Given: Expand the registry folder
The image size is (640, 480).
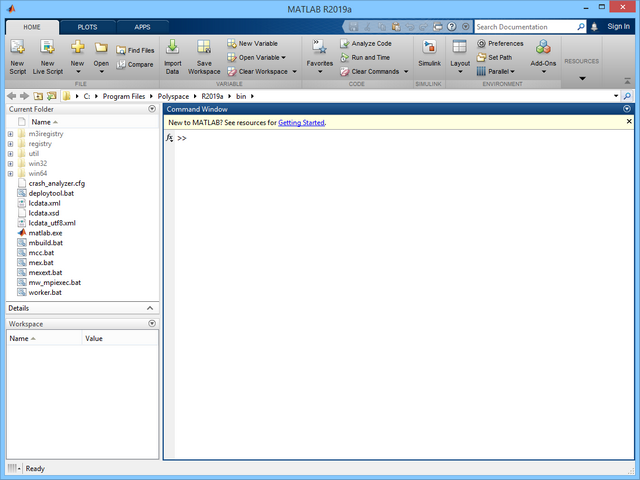Looking at the screenshot, I should click(10, 144).
